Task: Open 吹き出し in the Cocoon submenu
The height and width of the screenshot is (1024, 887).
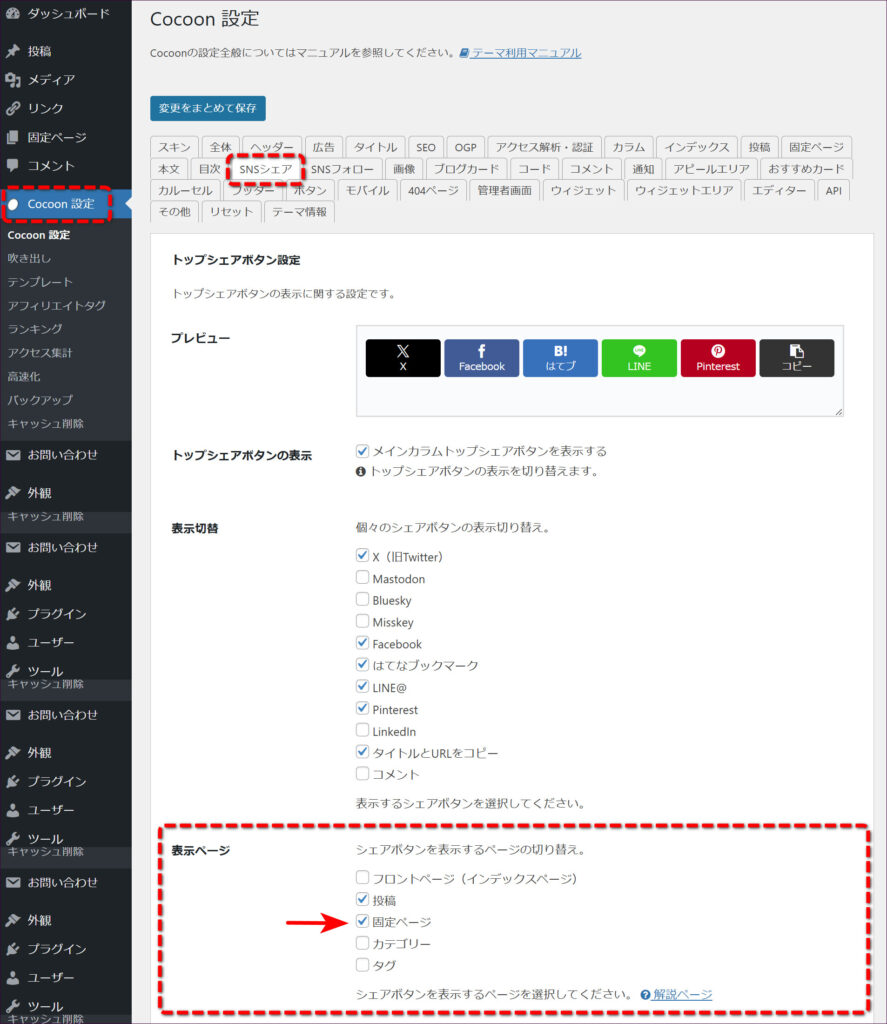Action: point(29,258)
